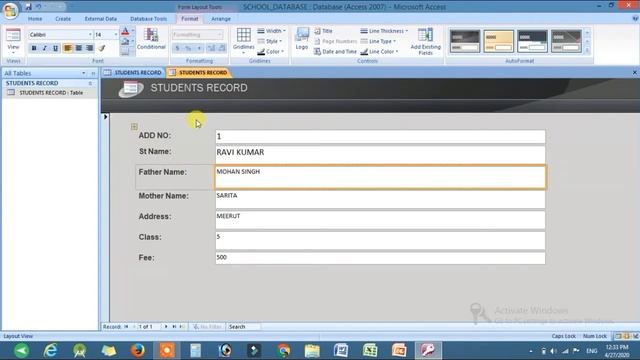Screen dimensions: 640x360
Task: Expand Line Thickness options
Action: point(384,31)
